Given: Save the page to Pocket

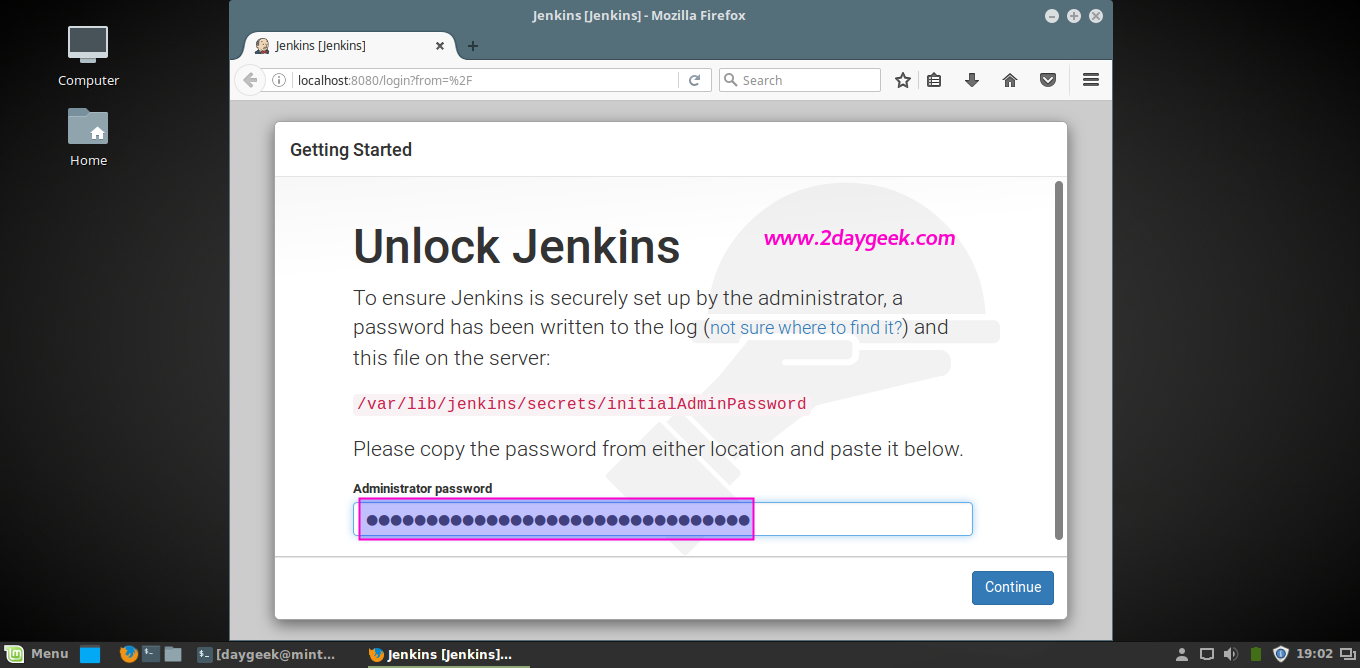Looking at the screenshot, I should pyautogui.click(x=1048, y=80).
